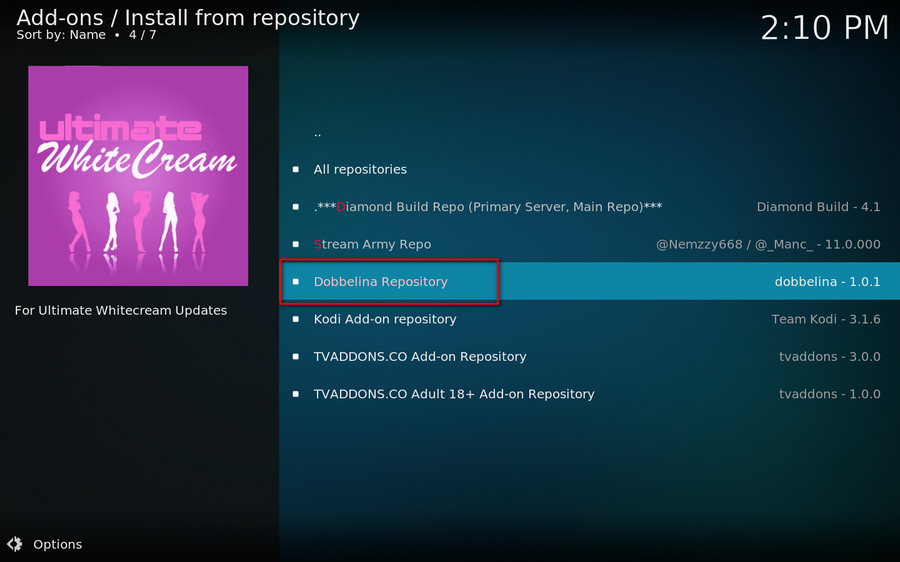This screenshot has width=900, height=562.
Task: Choose Kodi Add-on repository
Action: (x=385, y=319)
